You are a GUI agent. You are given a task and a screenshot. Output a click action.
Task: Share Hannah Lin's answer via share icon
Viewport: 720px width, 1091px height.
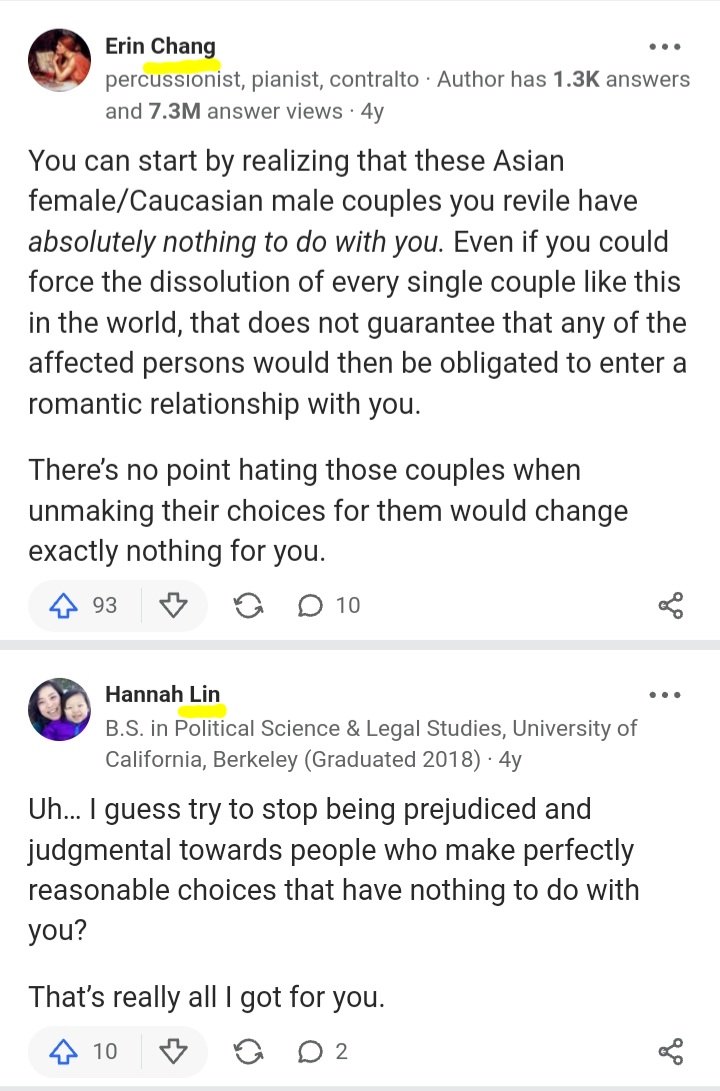coord(671,1051)
